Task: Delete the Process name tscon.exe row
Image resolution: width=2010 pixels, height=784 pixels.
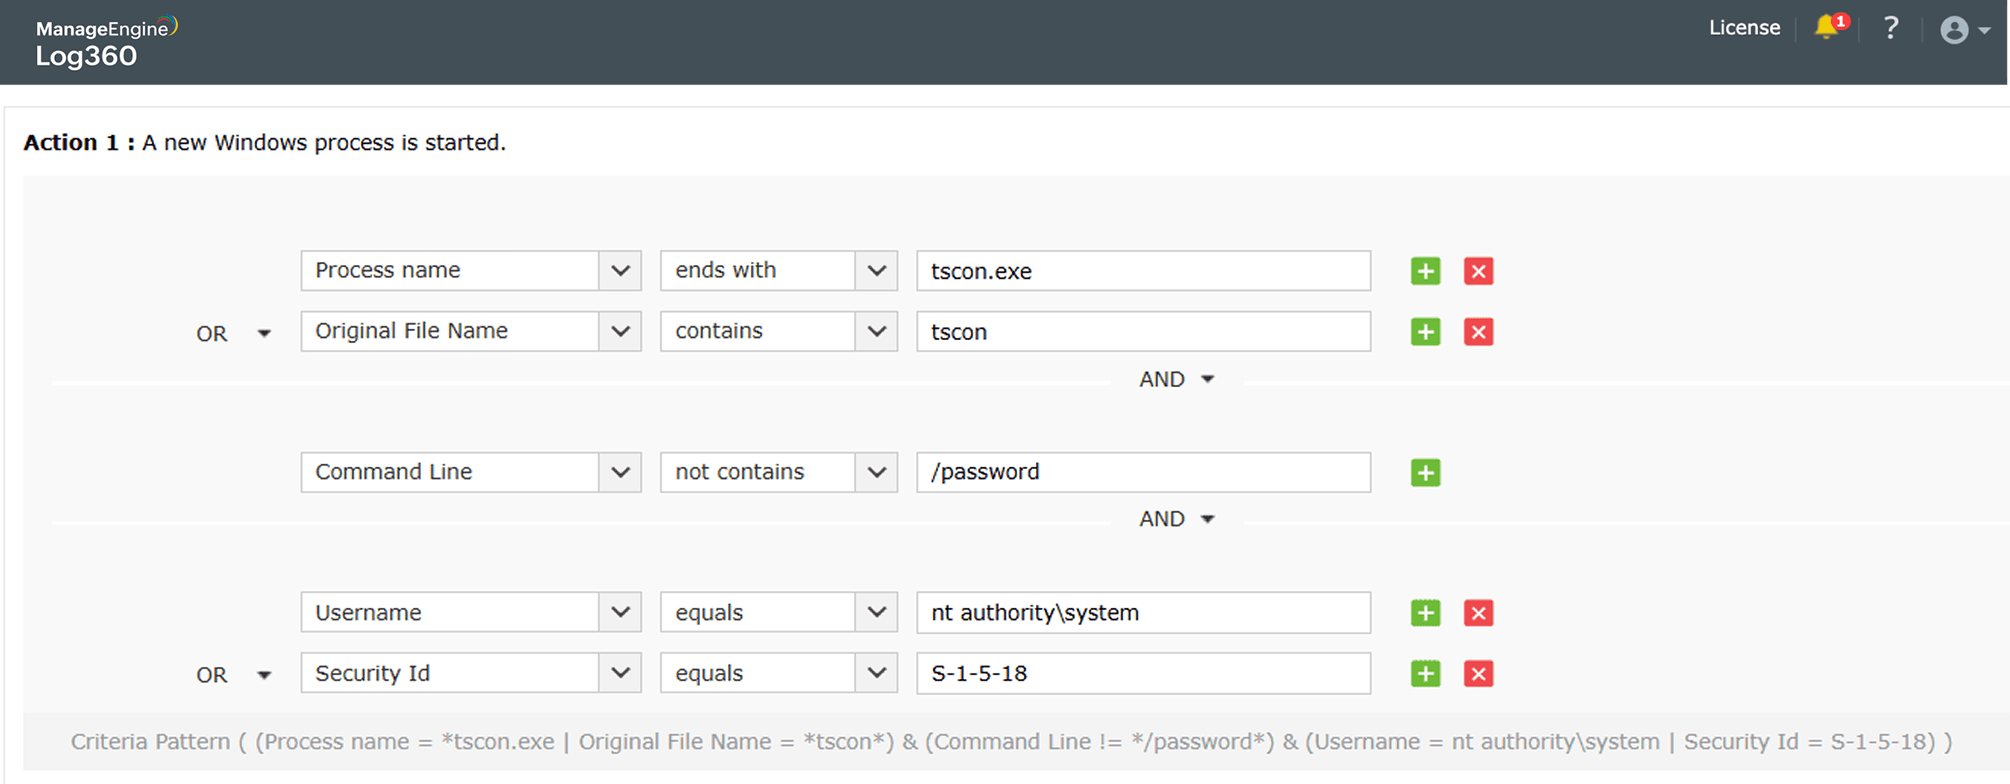Action: 1478,271
